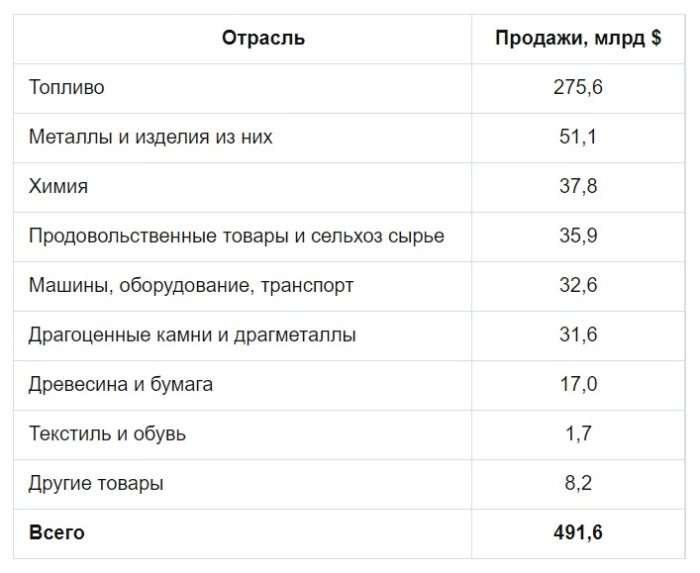
Task: Select the 51,1 sales value
Action: click(x=578, y=137)
